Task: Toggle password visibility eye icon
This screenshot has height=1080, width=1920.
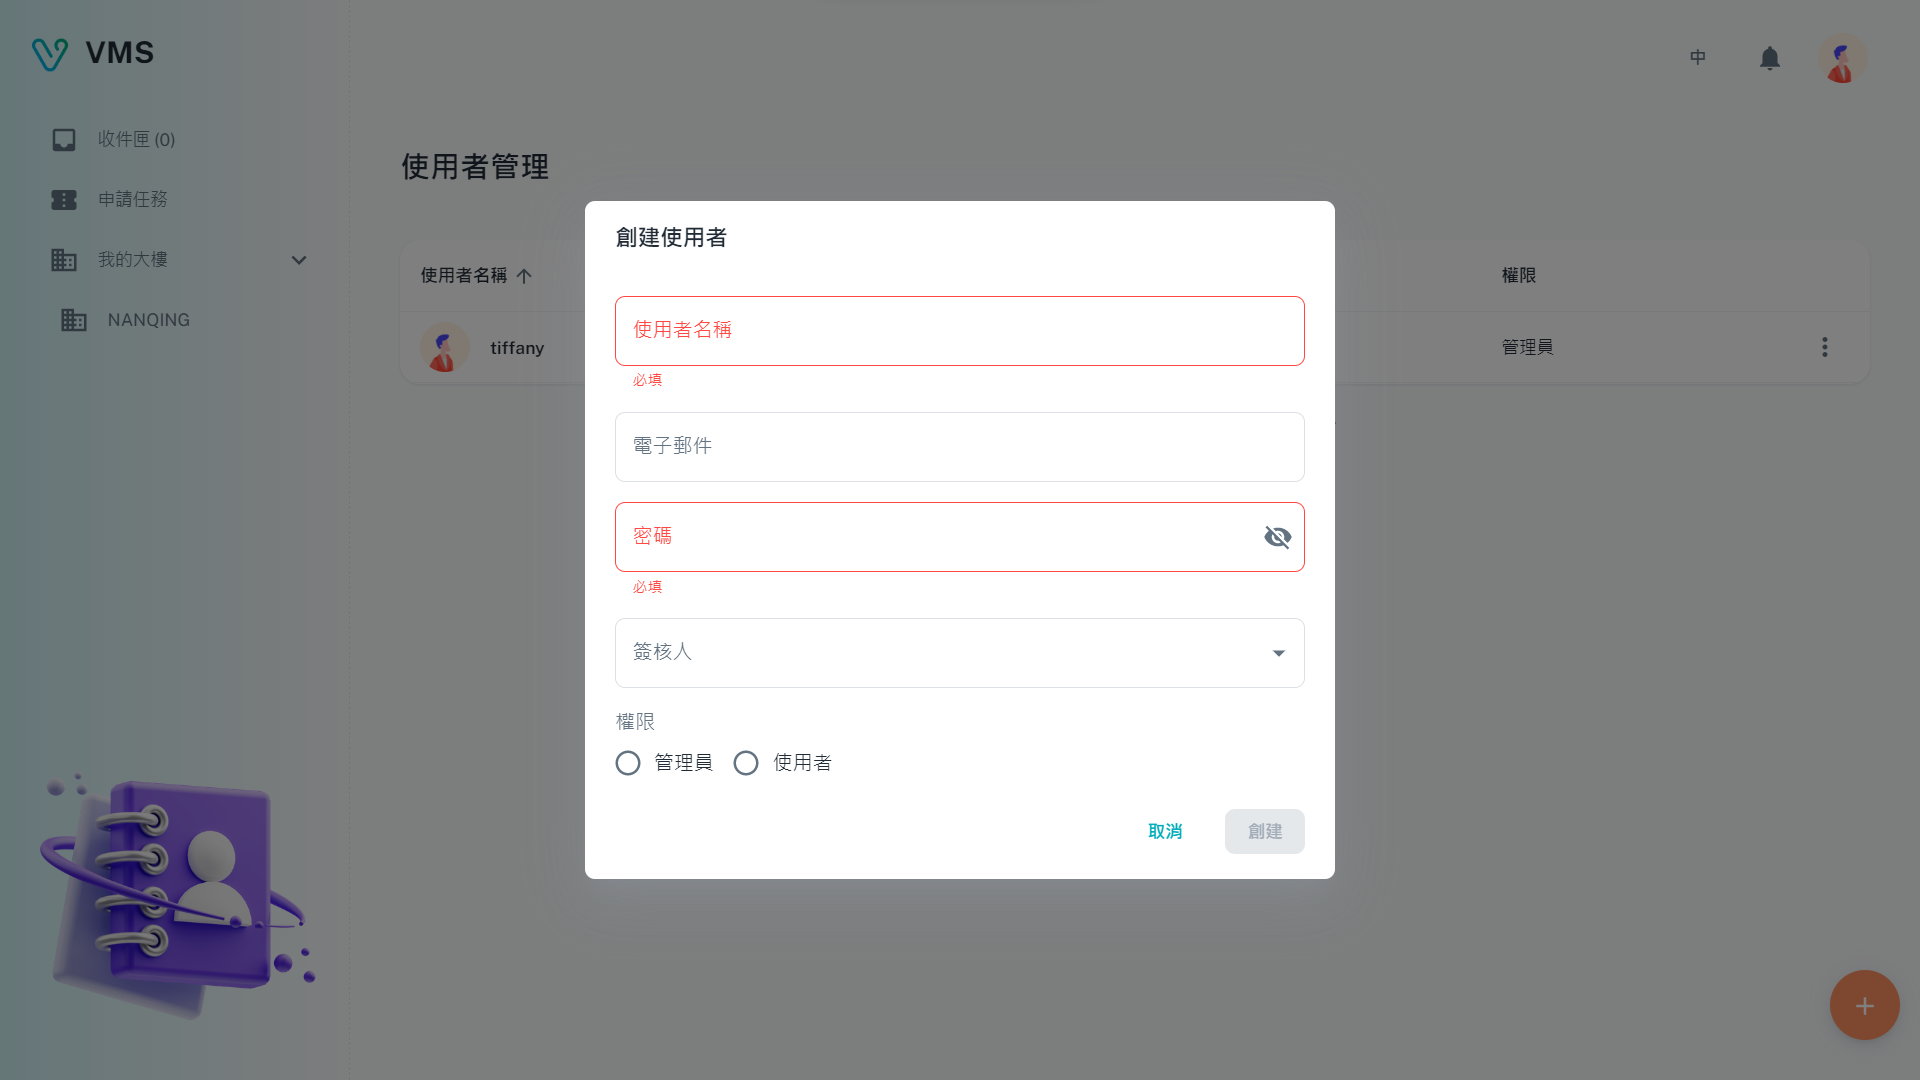Action: pyautogui.click(x=1277, y=538)
